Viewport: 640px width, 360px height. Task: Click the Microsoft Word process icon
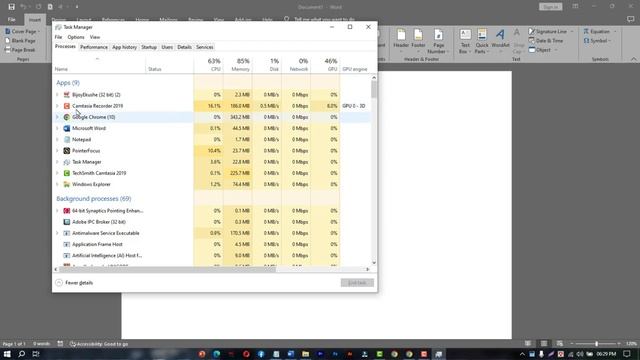67,128
